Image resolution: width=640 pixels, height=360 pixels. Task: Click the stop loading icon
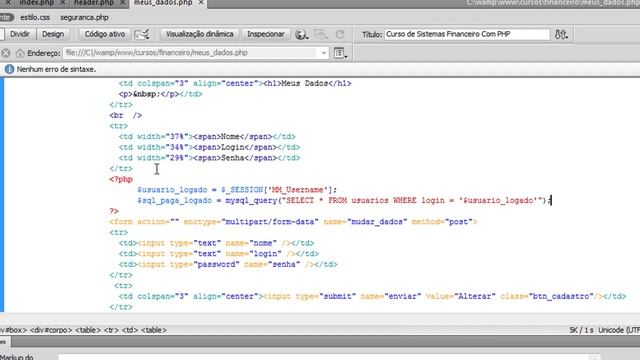6,53
